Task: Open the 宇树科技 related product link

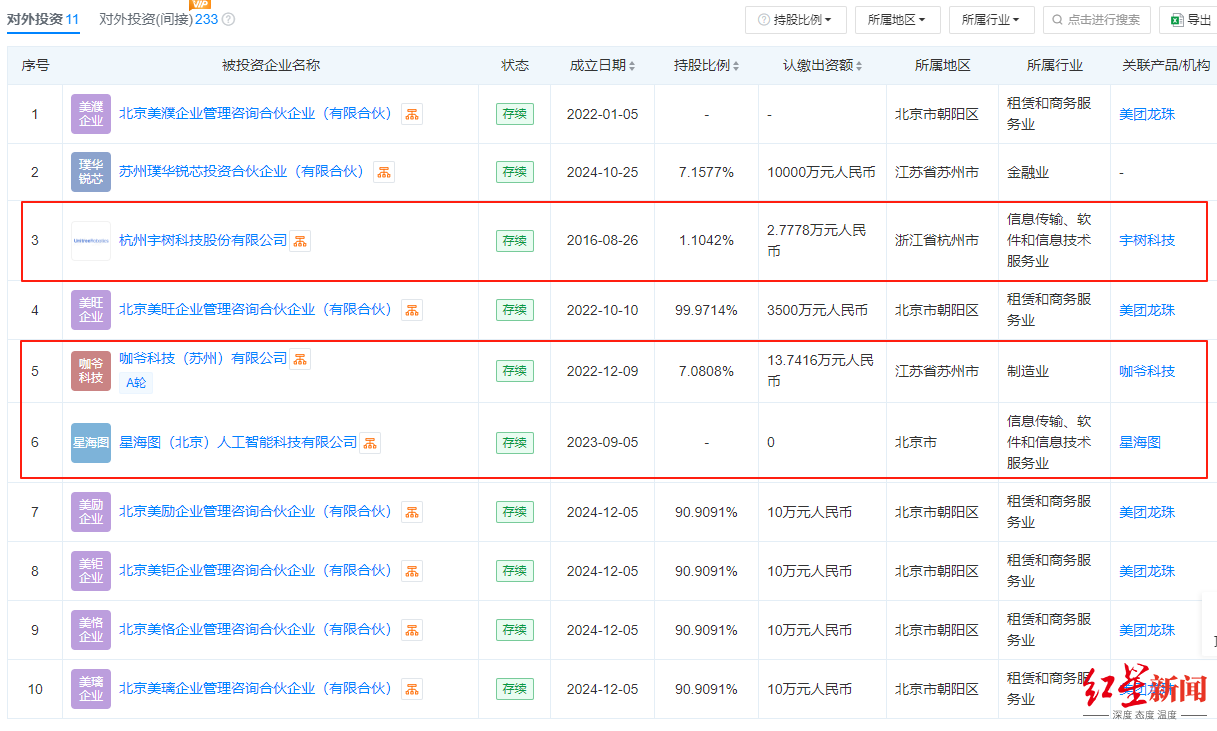Action: coord(1147,241)
